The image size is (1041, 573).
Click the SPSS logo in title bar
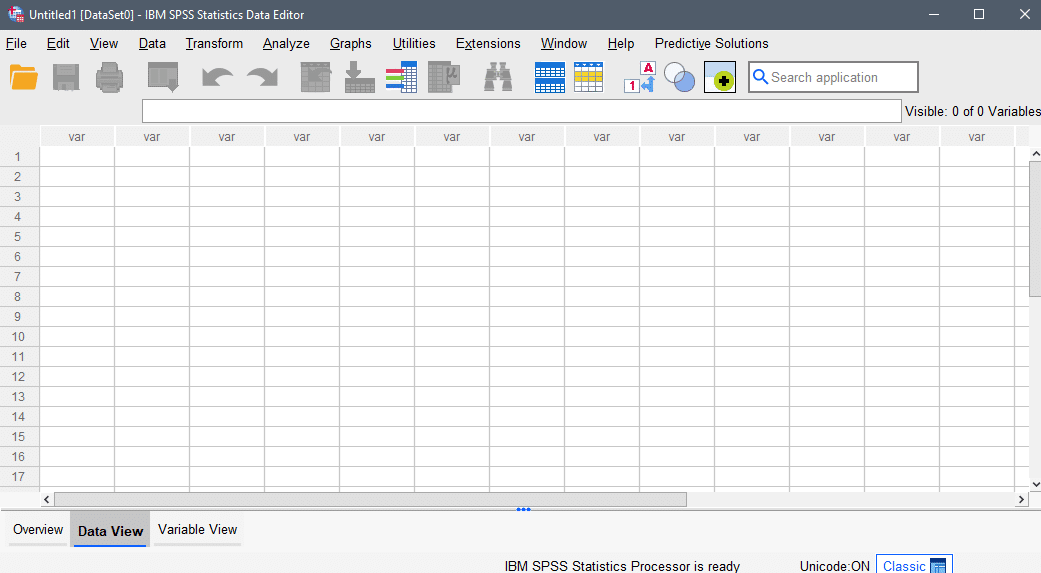click(x=15, y=14)
